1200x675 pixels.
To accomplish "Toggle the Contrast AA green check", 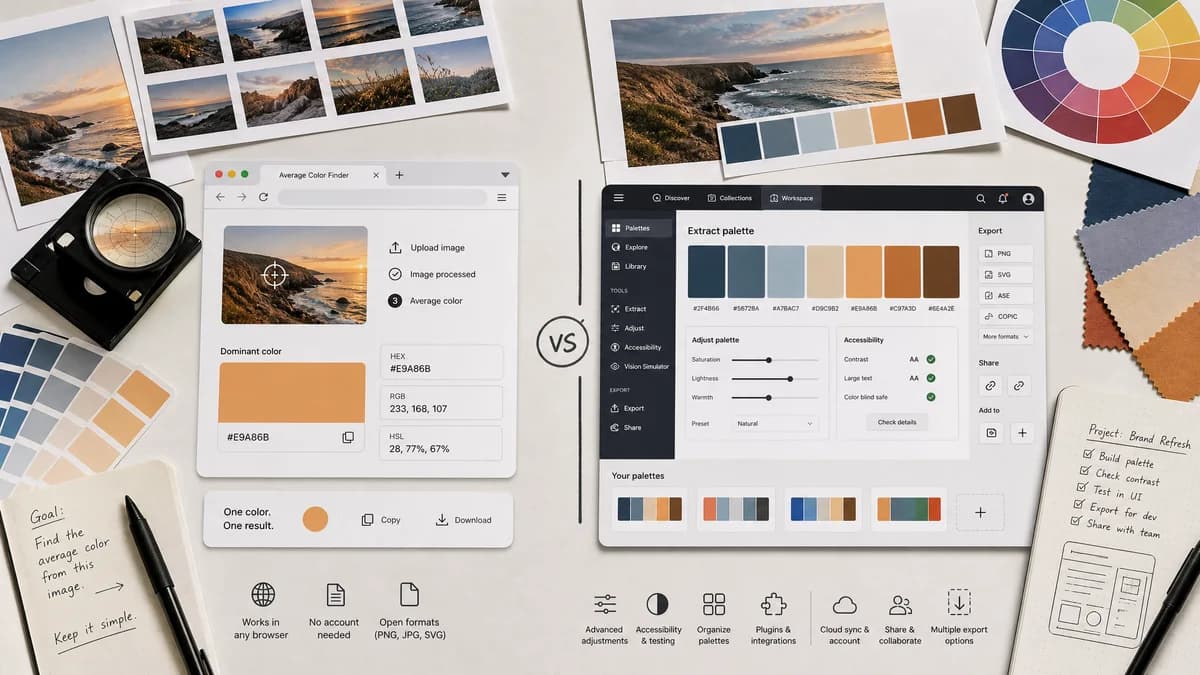I will (930, 358).
